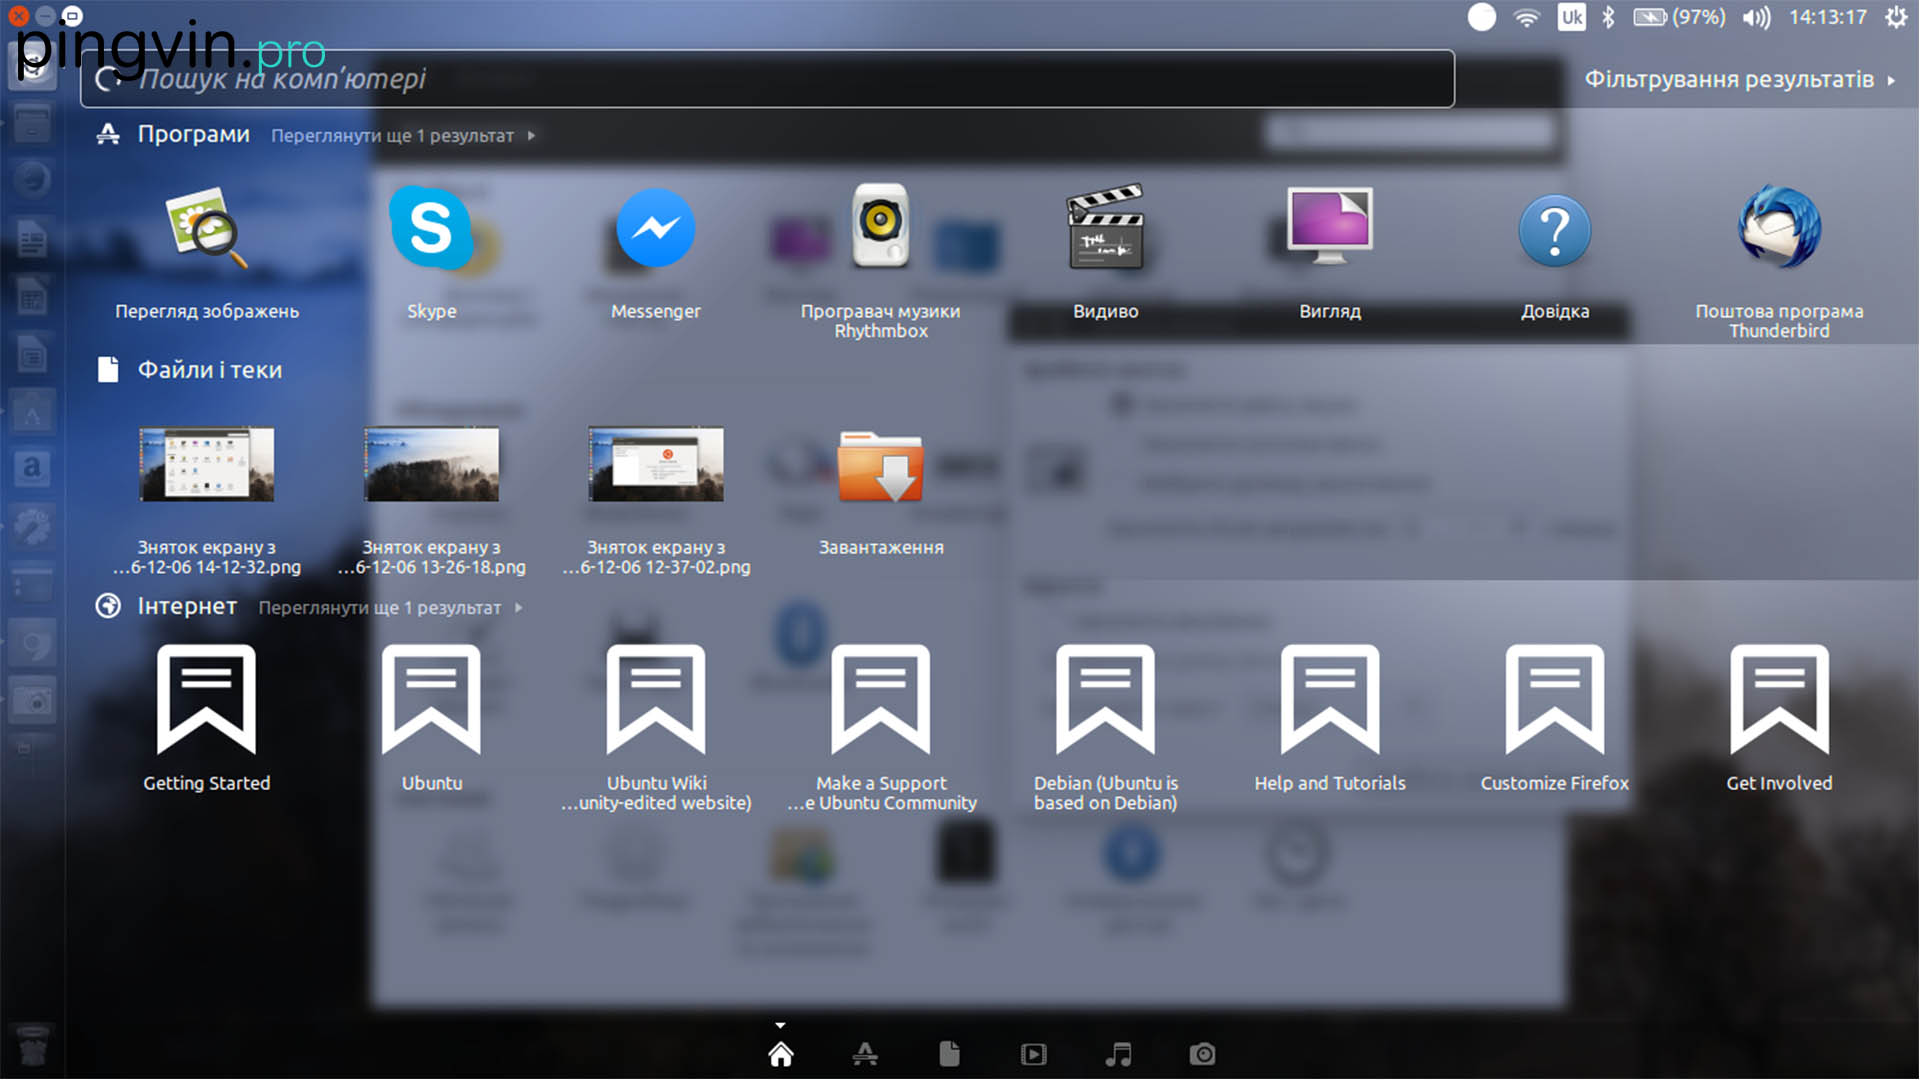
Task: Launch Skype from the Dash
Action: (x=431, y=230)
